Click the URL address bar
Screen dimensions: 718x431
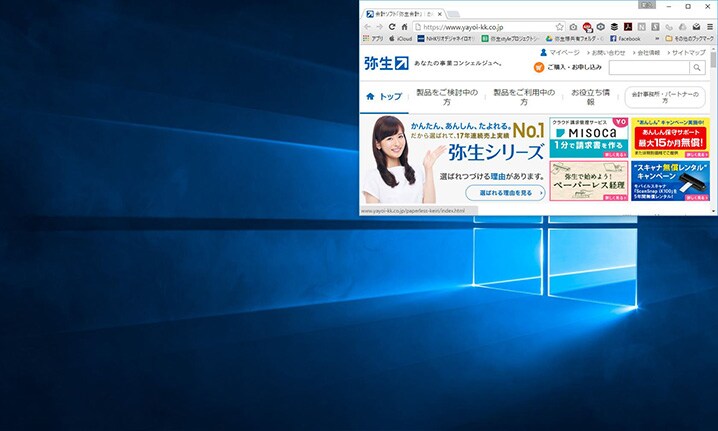pos(489,27)
